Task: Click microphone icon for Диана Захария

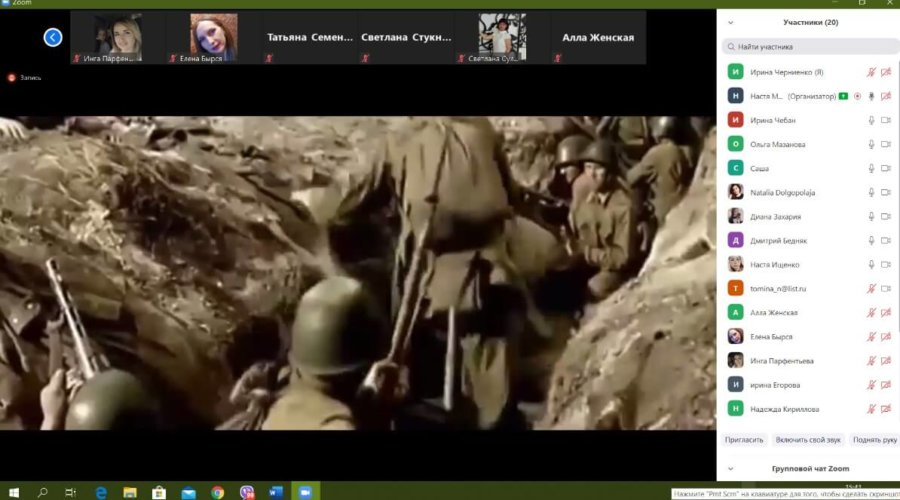Action: (871, 216)
